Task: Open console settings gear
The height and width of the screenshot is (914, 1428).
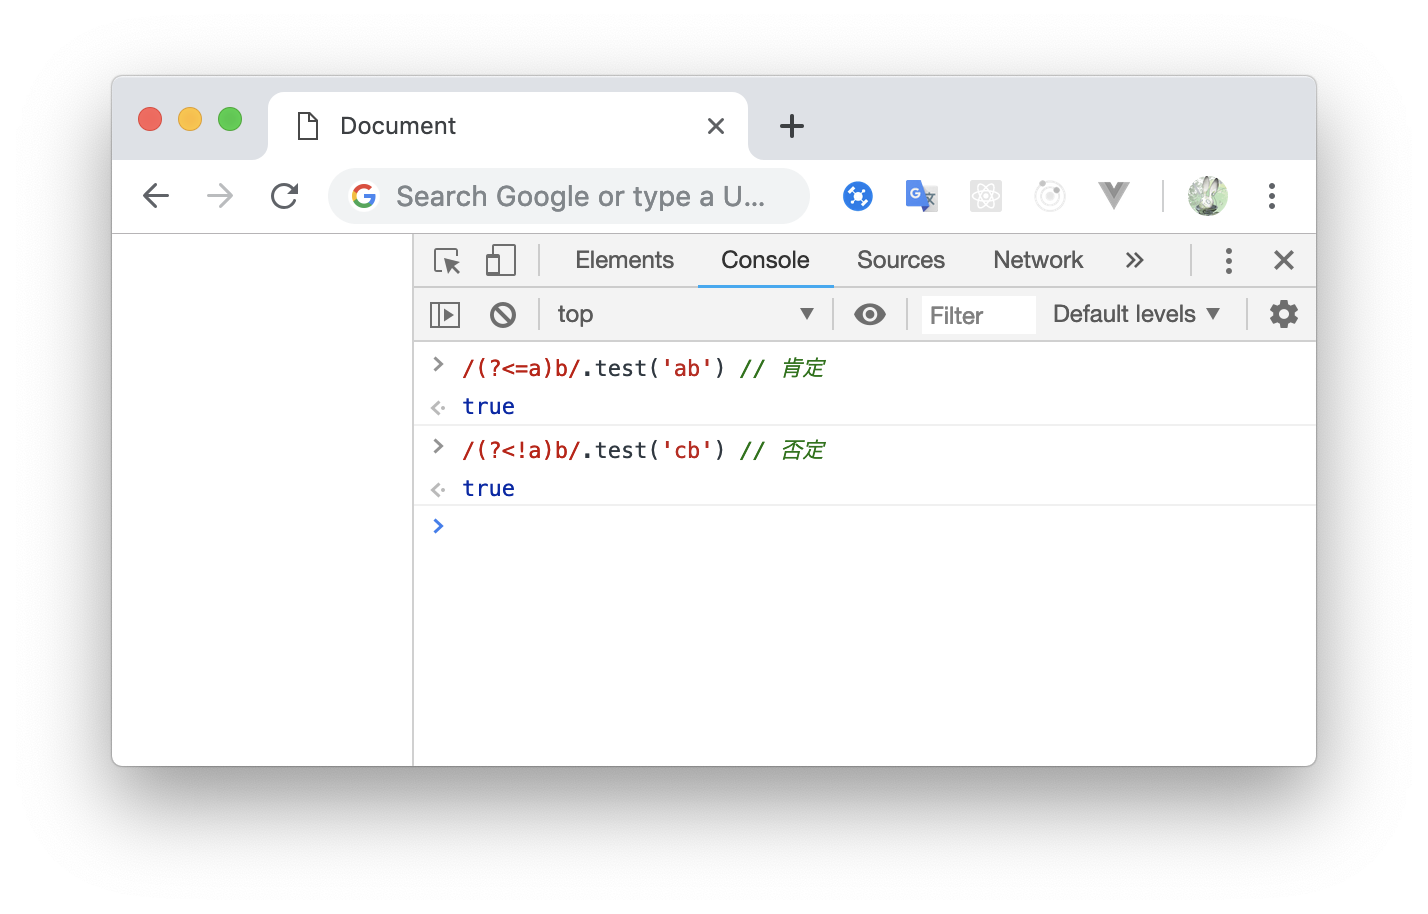Action: (x=1283, y=314)
